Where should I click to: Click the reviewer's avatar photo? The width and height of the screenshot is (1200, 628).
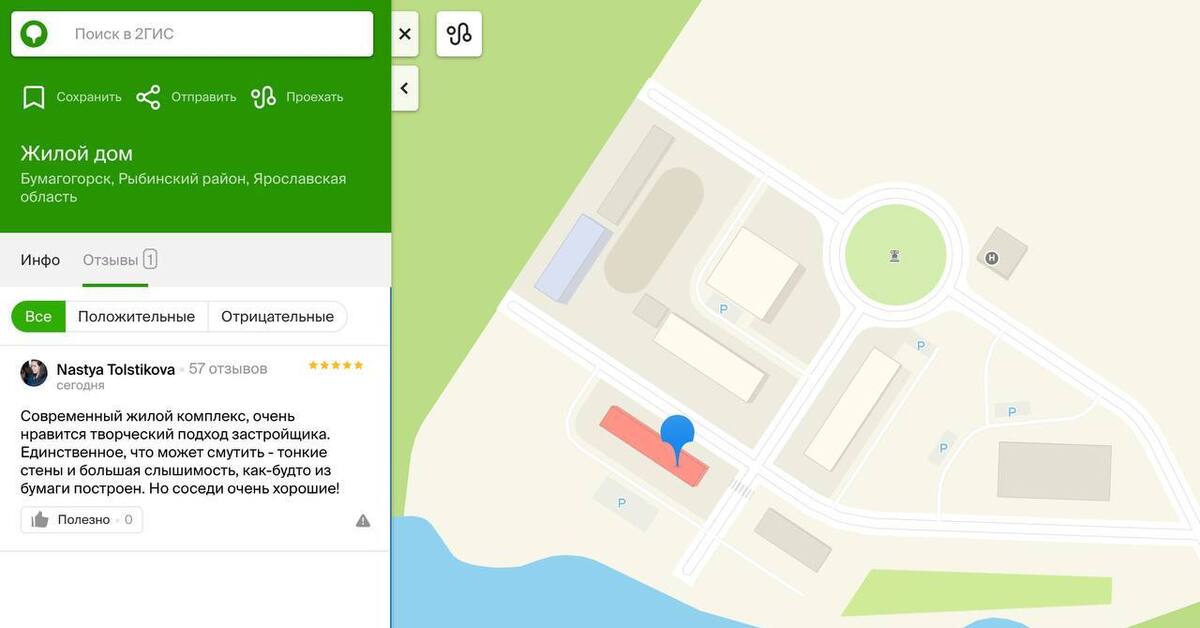[x=34, y=373]
